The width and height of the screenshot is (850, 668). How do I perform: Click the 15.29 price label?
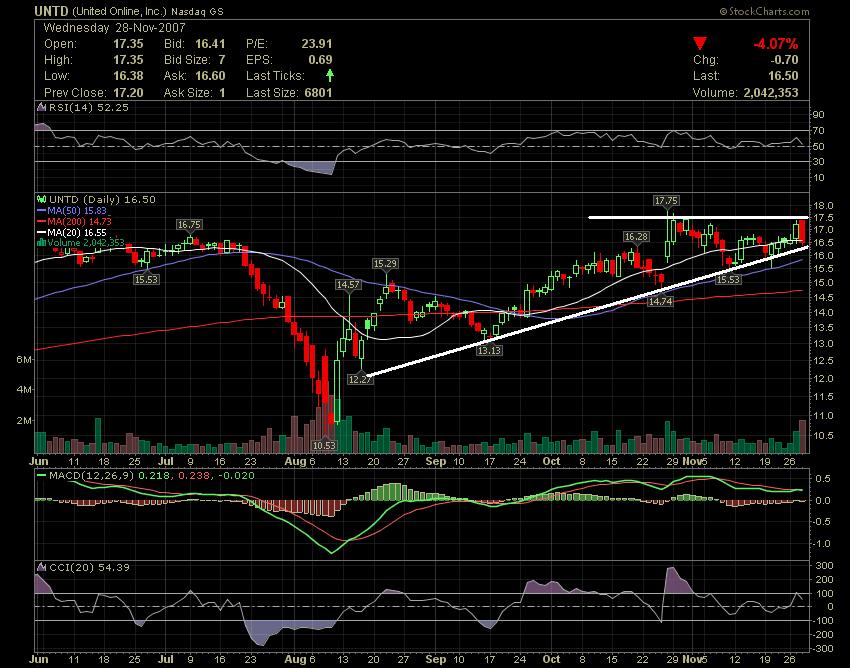pyautogui.click(x=385, y=264)
